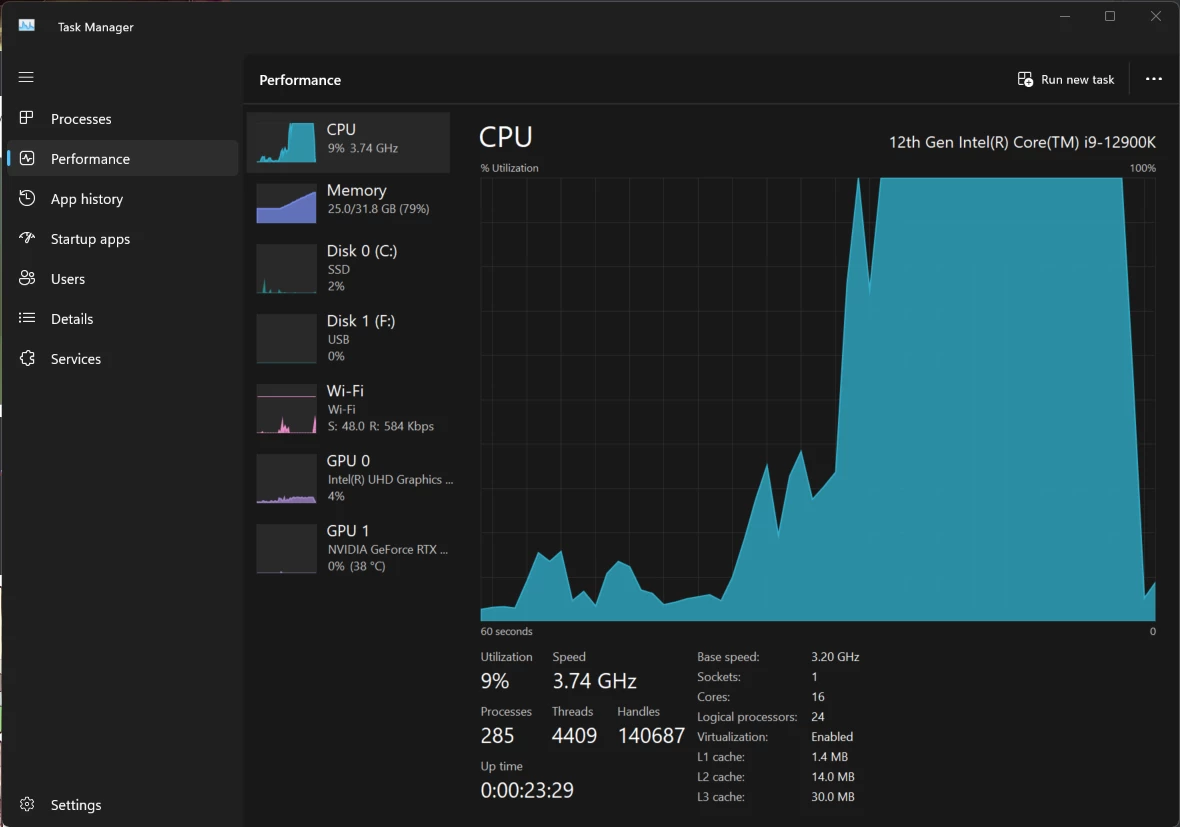Click the CPU resource label
The height and width of the screenshot is (827, 1180).
(341, 129)
